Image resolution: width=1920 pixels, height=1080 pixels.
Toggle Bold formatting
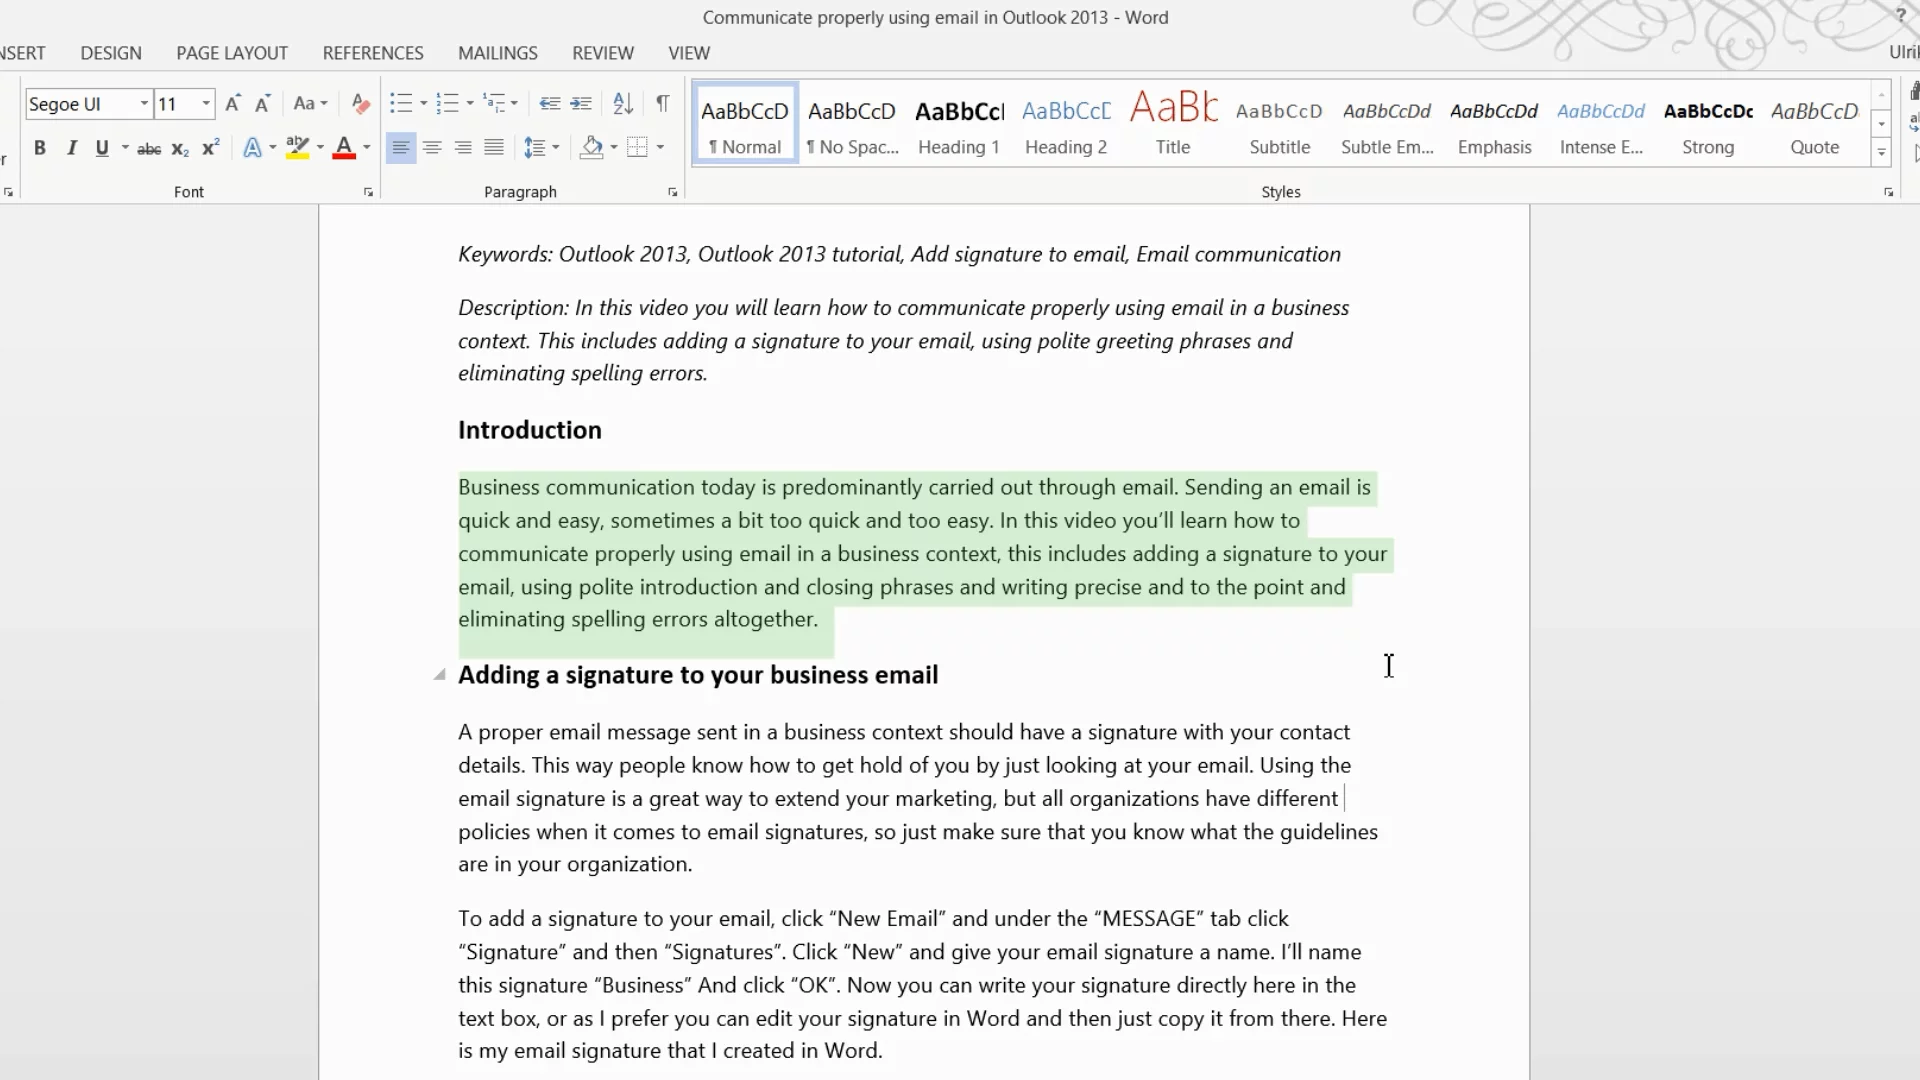pyautogui.click(x=40, y=149)
